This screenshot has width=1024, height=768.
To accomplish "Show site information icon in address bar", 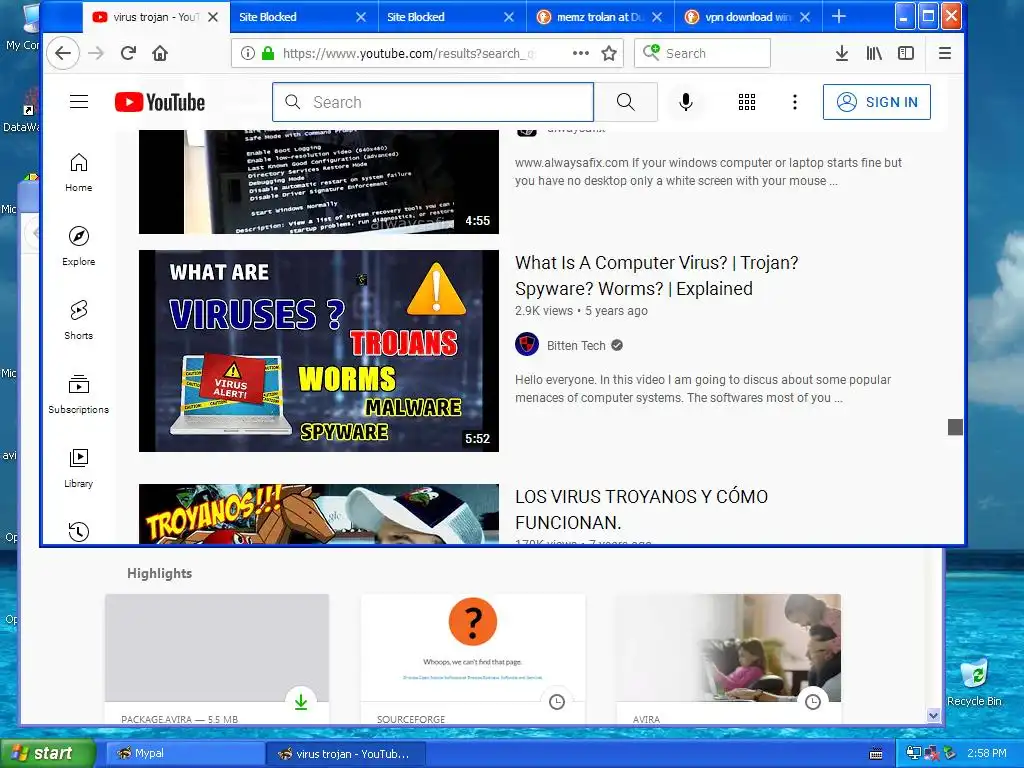I will tap(248, 54).
